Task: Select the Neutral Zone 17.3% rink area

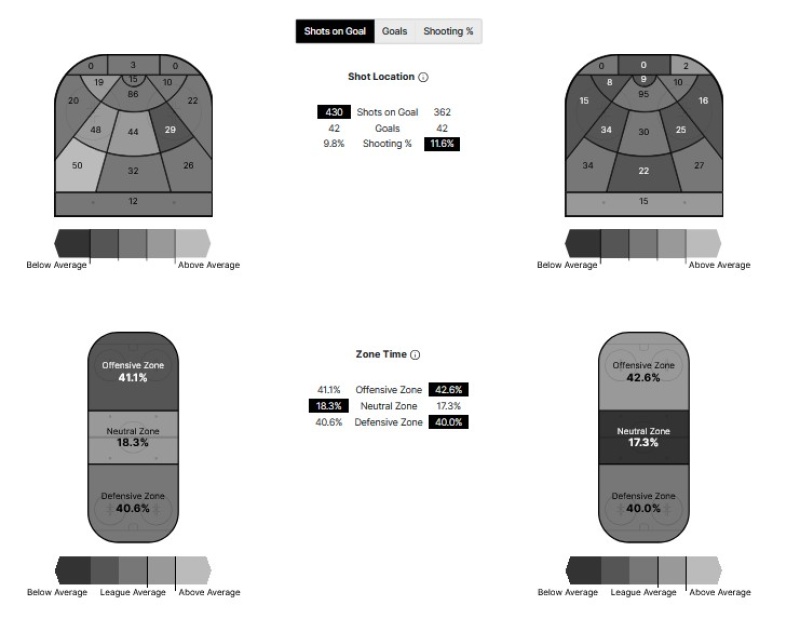Action: point(644,437)
